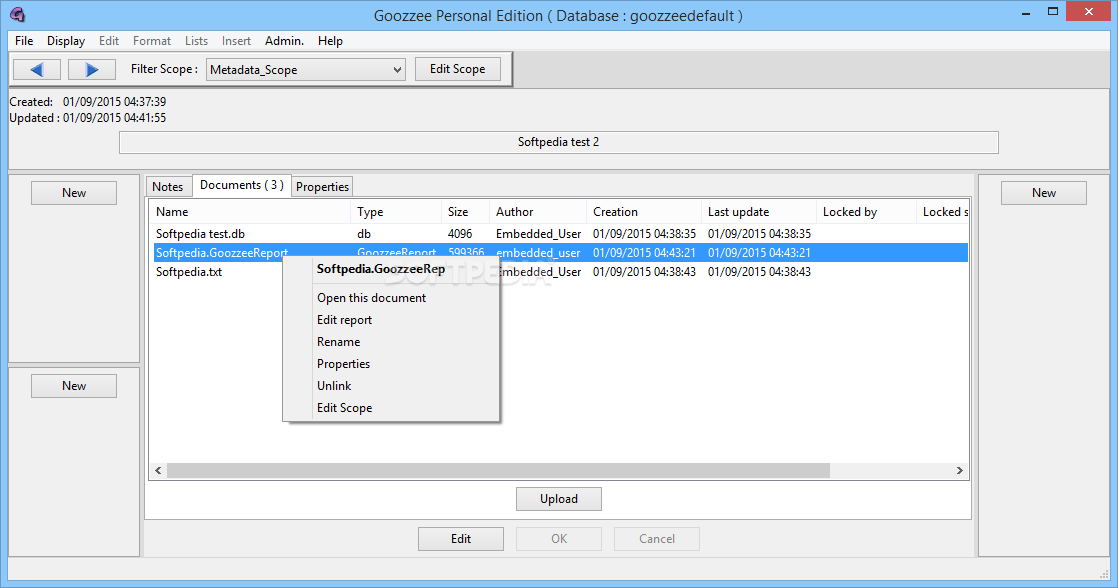Click the Cancel button

point(657,539)
